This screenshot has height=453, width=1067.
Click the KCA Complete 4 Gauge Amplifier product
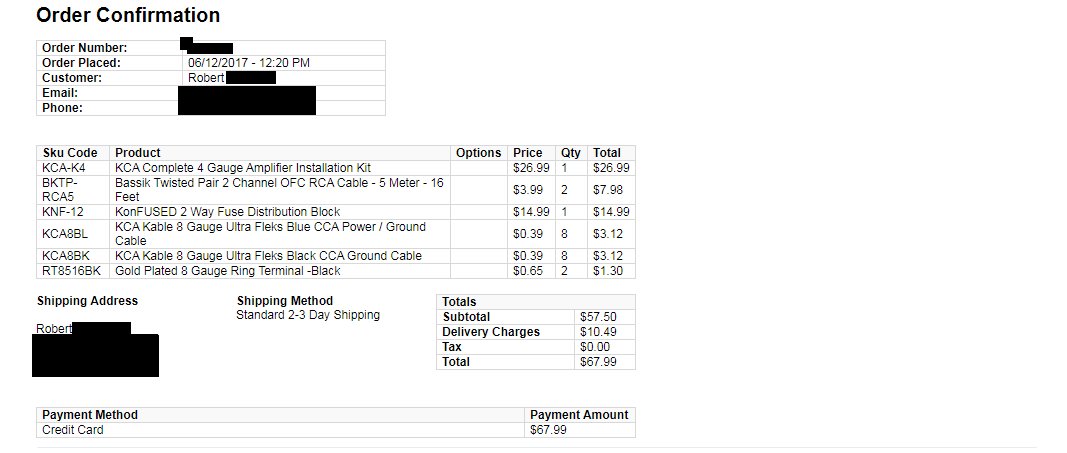pyautogui.click(x=243, y=167)
